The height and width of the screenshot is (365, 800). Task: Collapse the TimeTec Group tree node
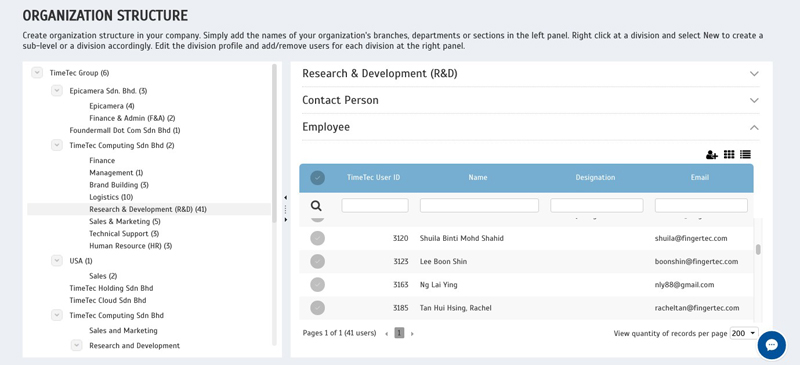click(37, 73)
